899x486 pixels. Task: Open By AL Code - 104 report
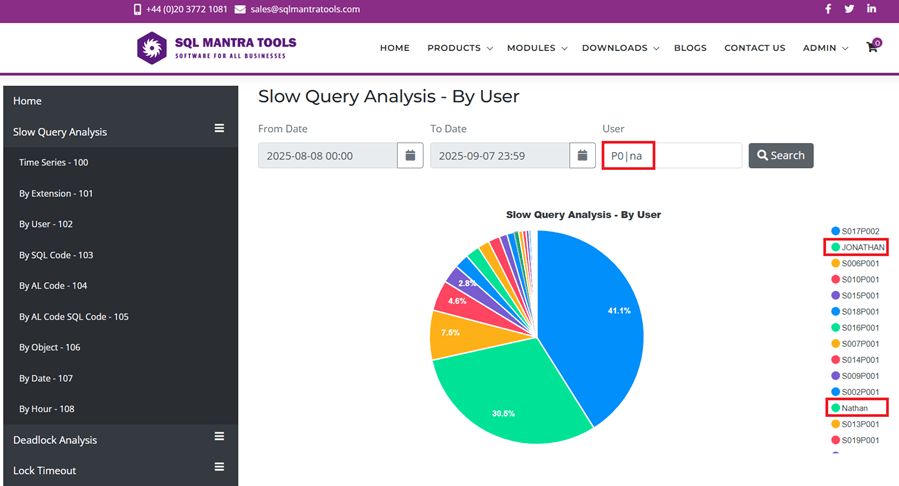53,286
